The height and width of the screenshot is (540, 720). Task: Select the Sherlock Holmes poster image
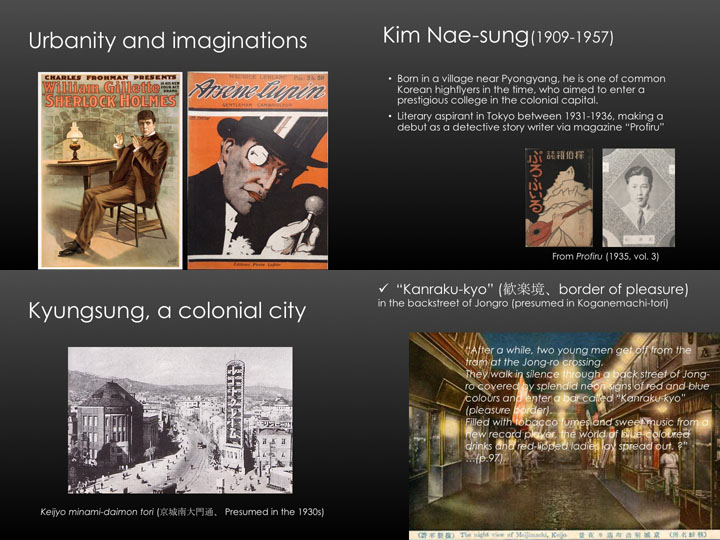pyautogui.click(x=110, y=170)
